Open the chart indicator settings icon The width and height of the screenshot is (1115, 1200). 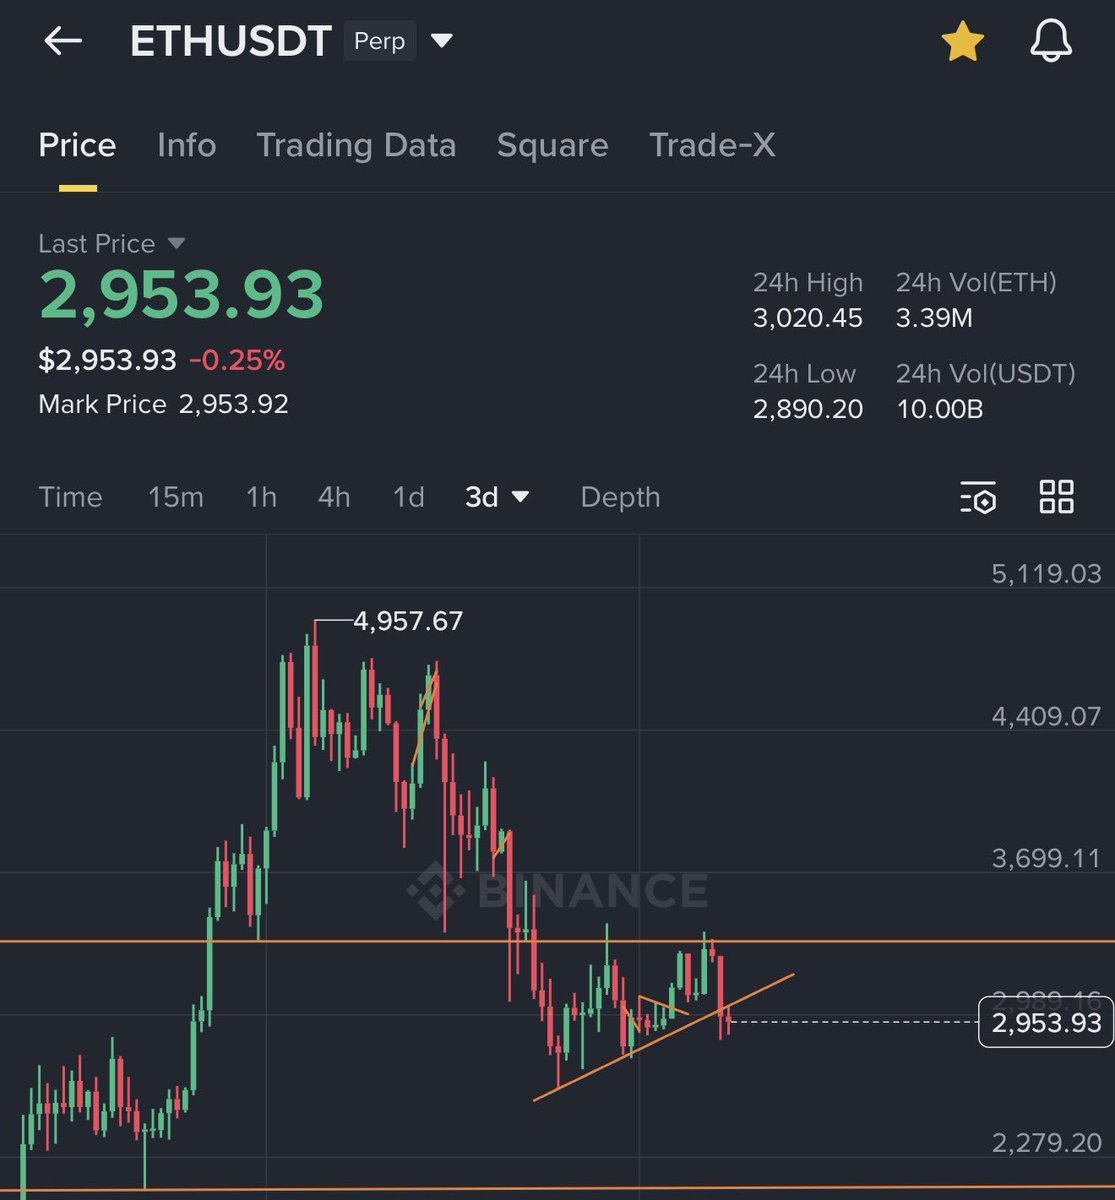[978, 497]
